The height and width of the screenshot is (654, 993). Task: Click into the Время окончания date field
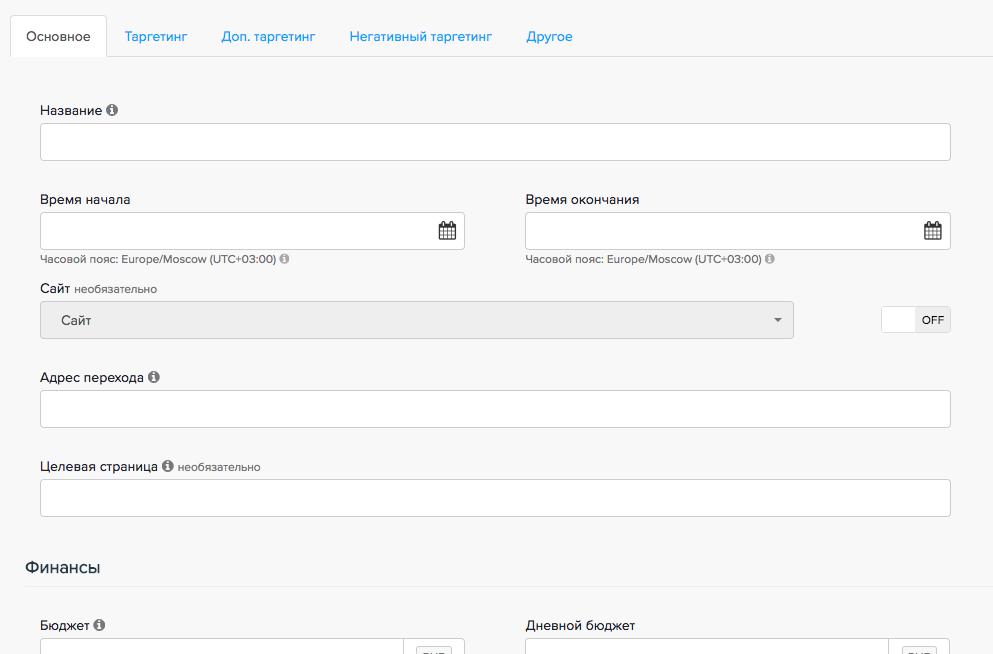point(722,231)
